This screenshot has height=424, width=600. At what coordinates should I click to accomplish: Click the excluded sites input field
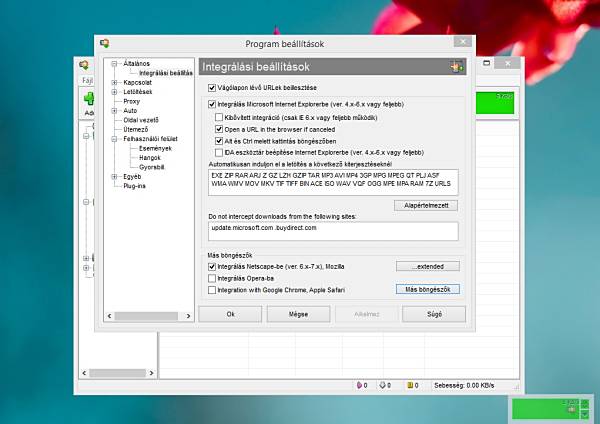tap(333, 232)
